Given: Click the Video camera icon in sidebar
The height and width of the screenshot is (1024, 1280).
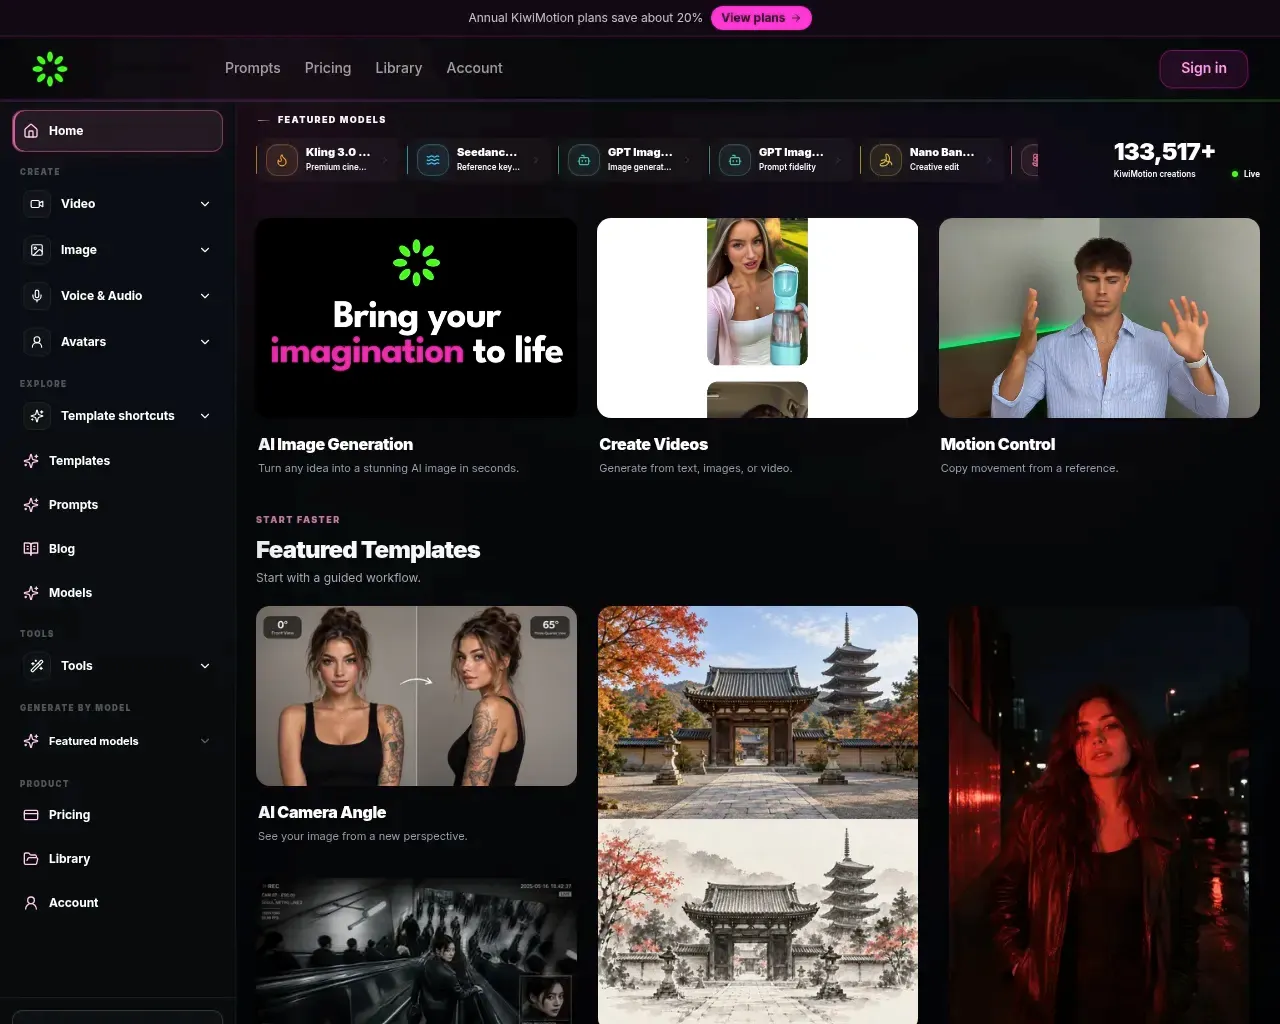Looking at the screenshot, I should (37, 204).
